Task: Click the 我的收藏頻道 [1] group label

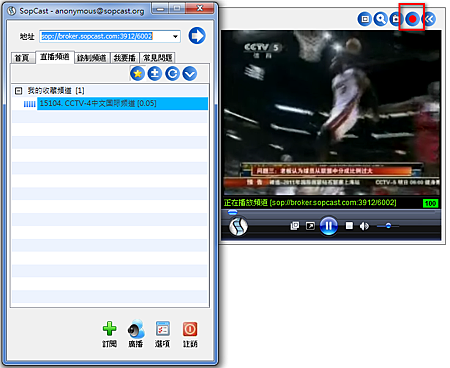Action: click(56, 91)
